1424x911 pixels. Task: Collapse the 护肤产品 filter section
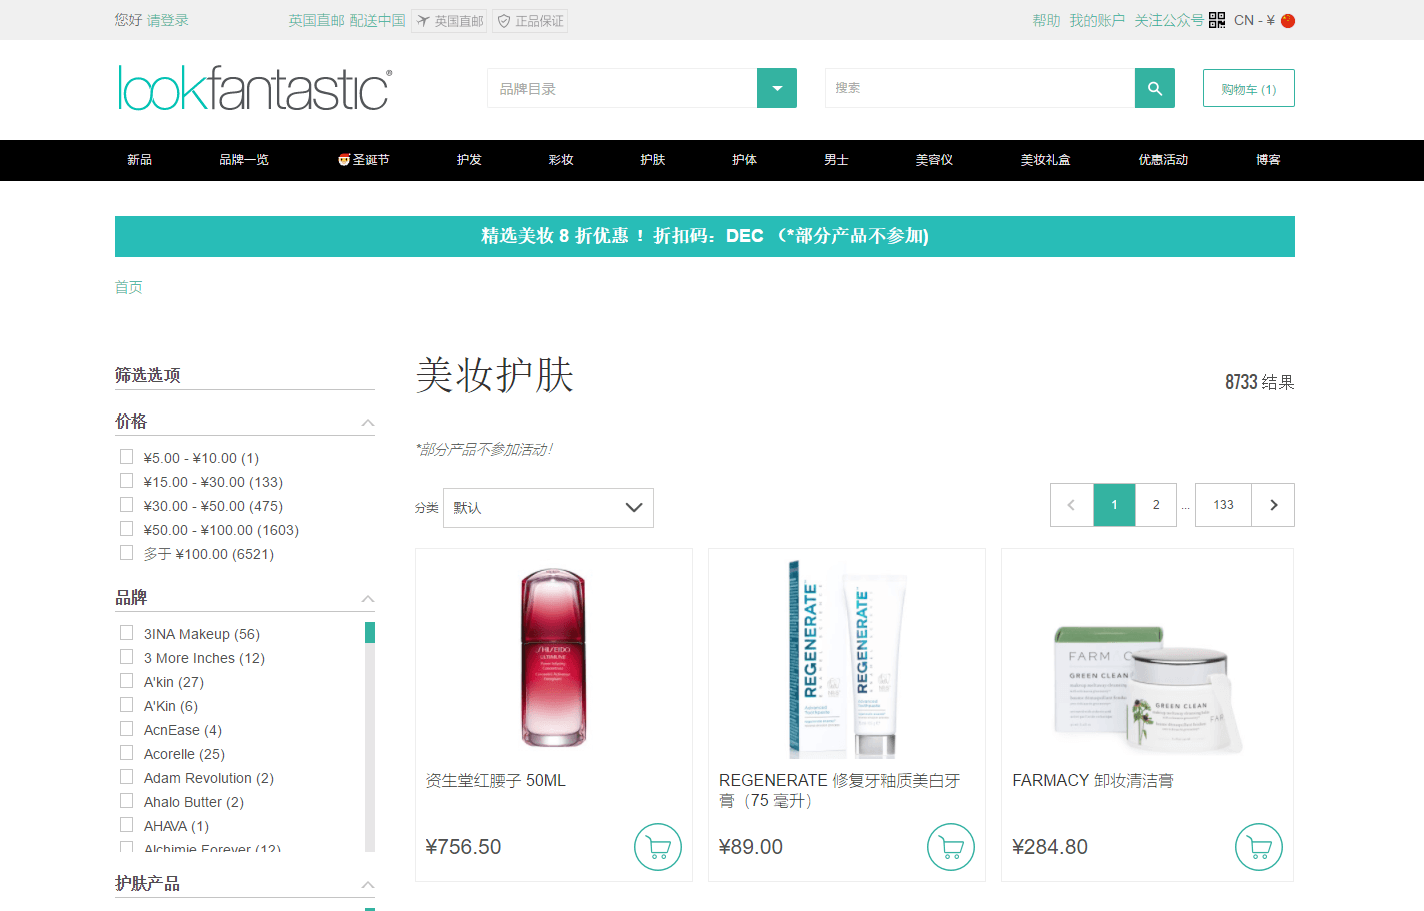[368, 885]
